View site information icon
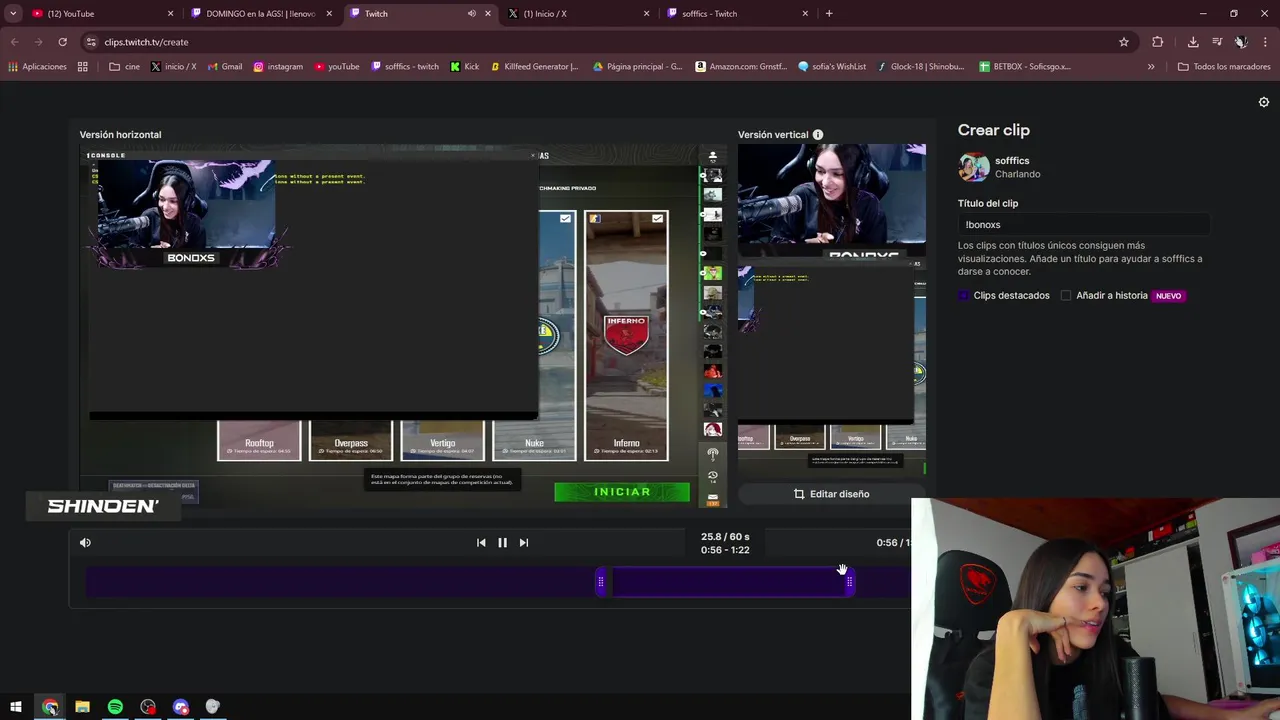 tap(91, 42)
